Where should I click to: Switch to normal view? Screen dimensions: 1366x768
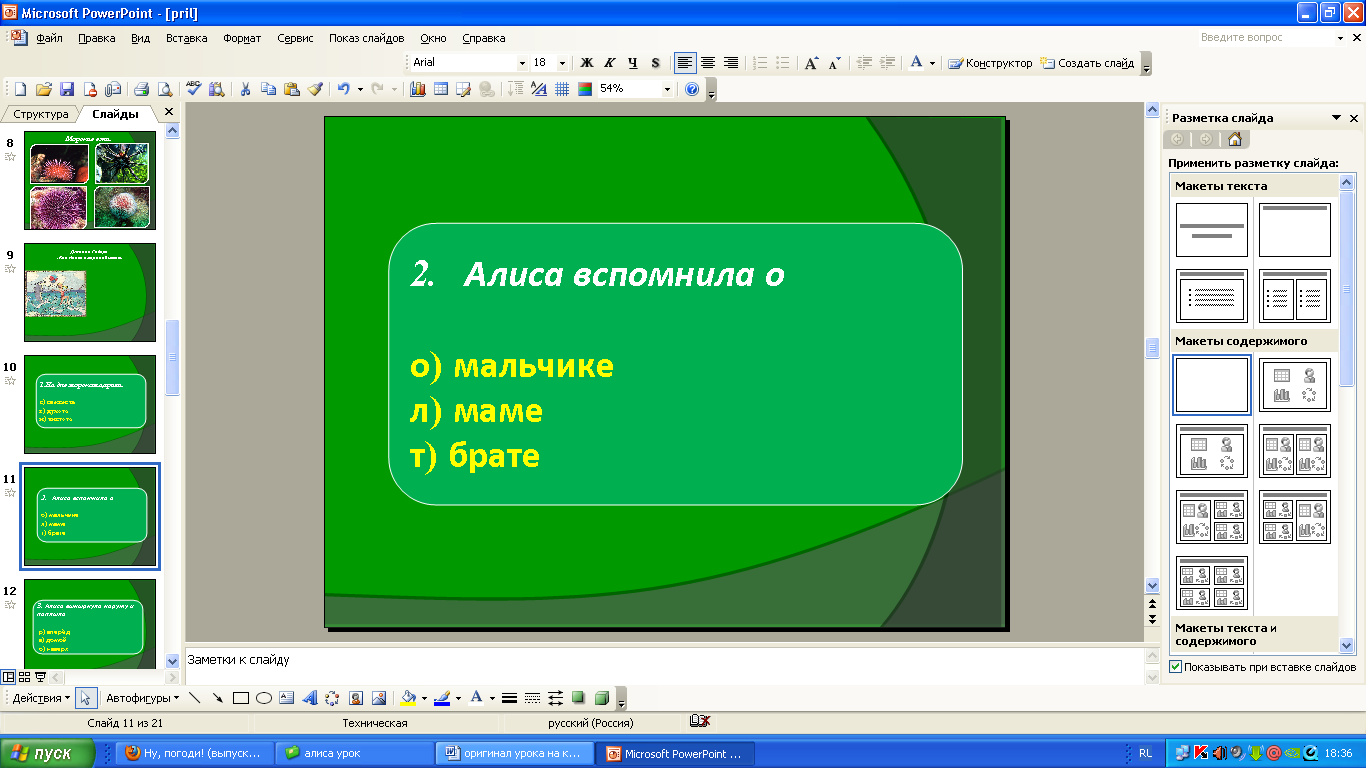[9, 677]
